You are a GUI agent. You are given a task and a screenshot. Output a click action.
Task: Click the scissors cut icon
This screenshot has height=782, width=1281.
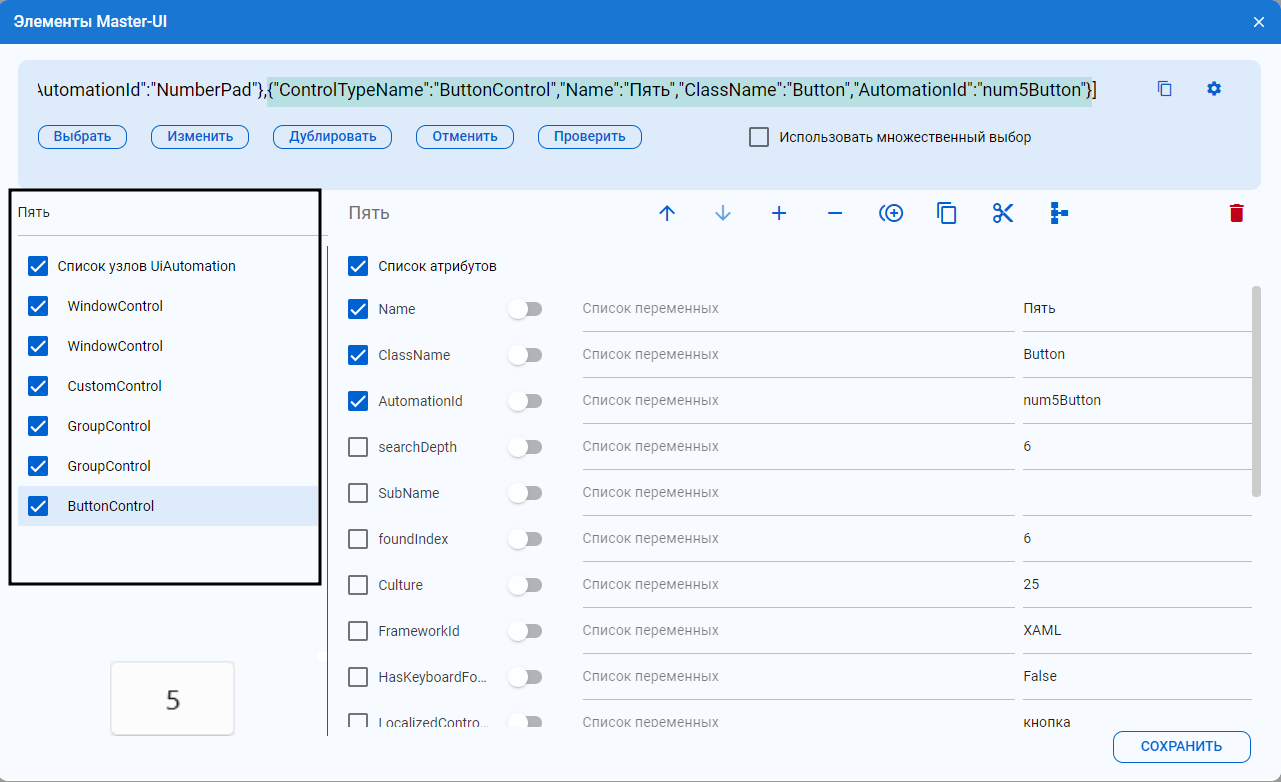coord(1003,213)
